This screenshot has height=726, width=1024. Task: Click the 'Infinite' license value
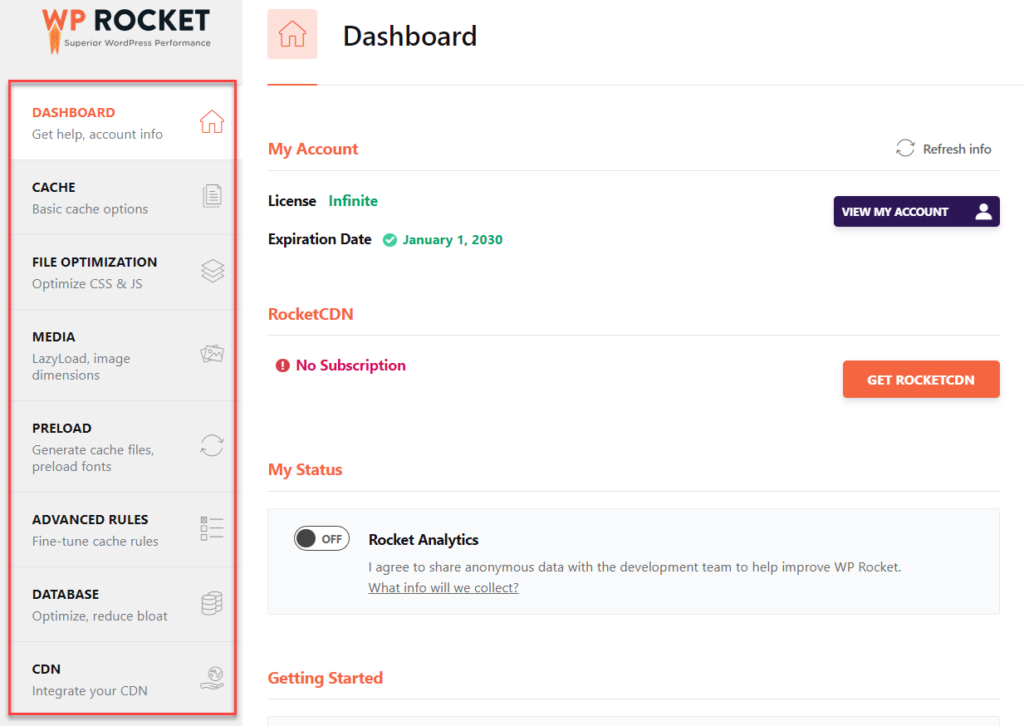point(353,200)
